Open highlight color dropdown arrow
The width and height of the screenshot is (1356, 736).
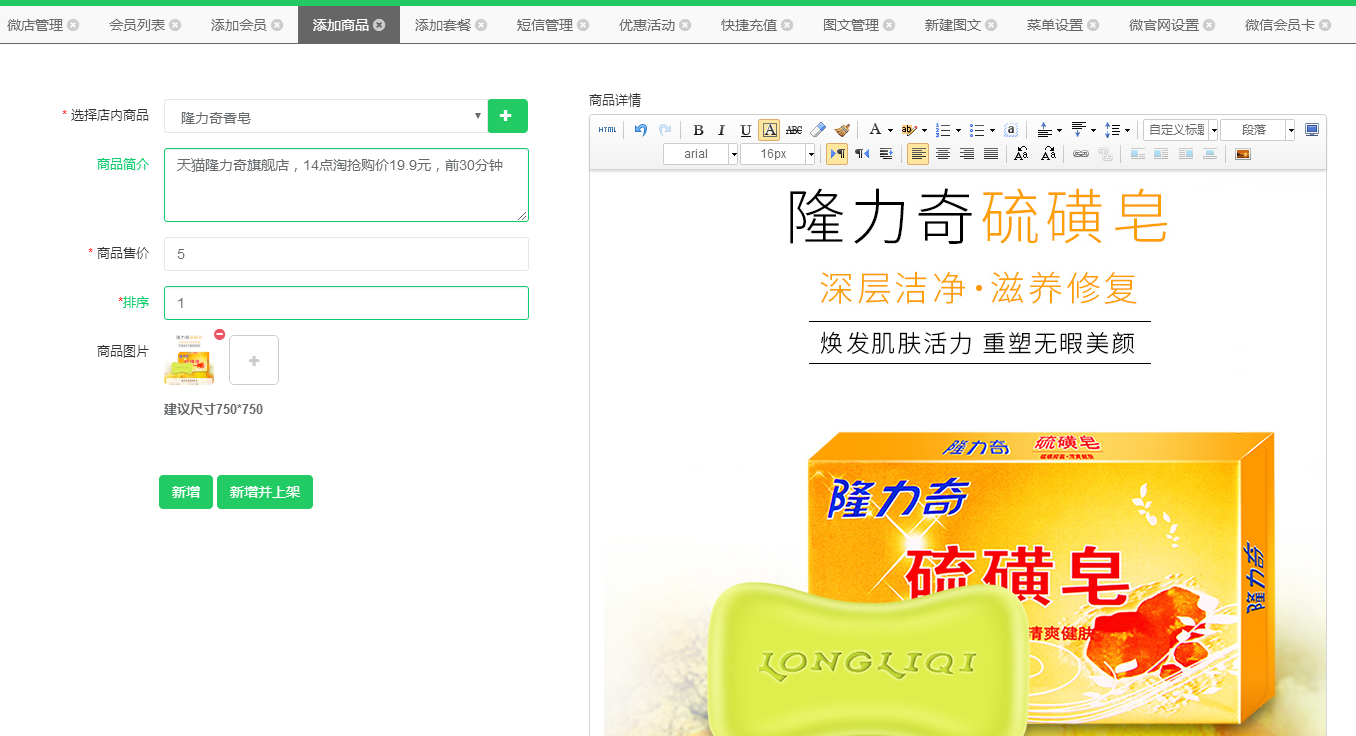coord(924,130)
